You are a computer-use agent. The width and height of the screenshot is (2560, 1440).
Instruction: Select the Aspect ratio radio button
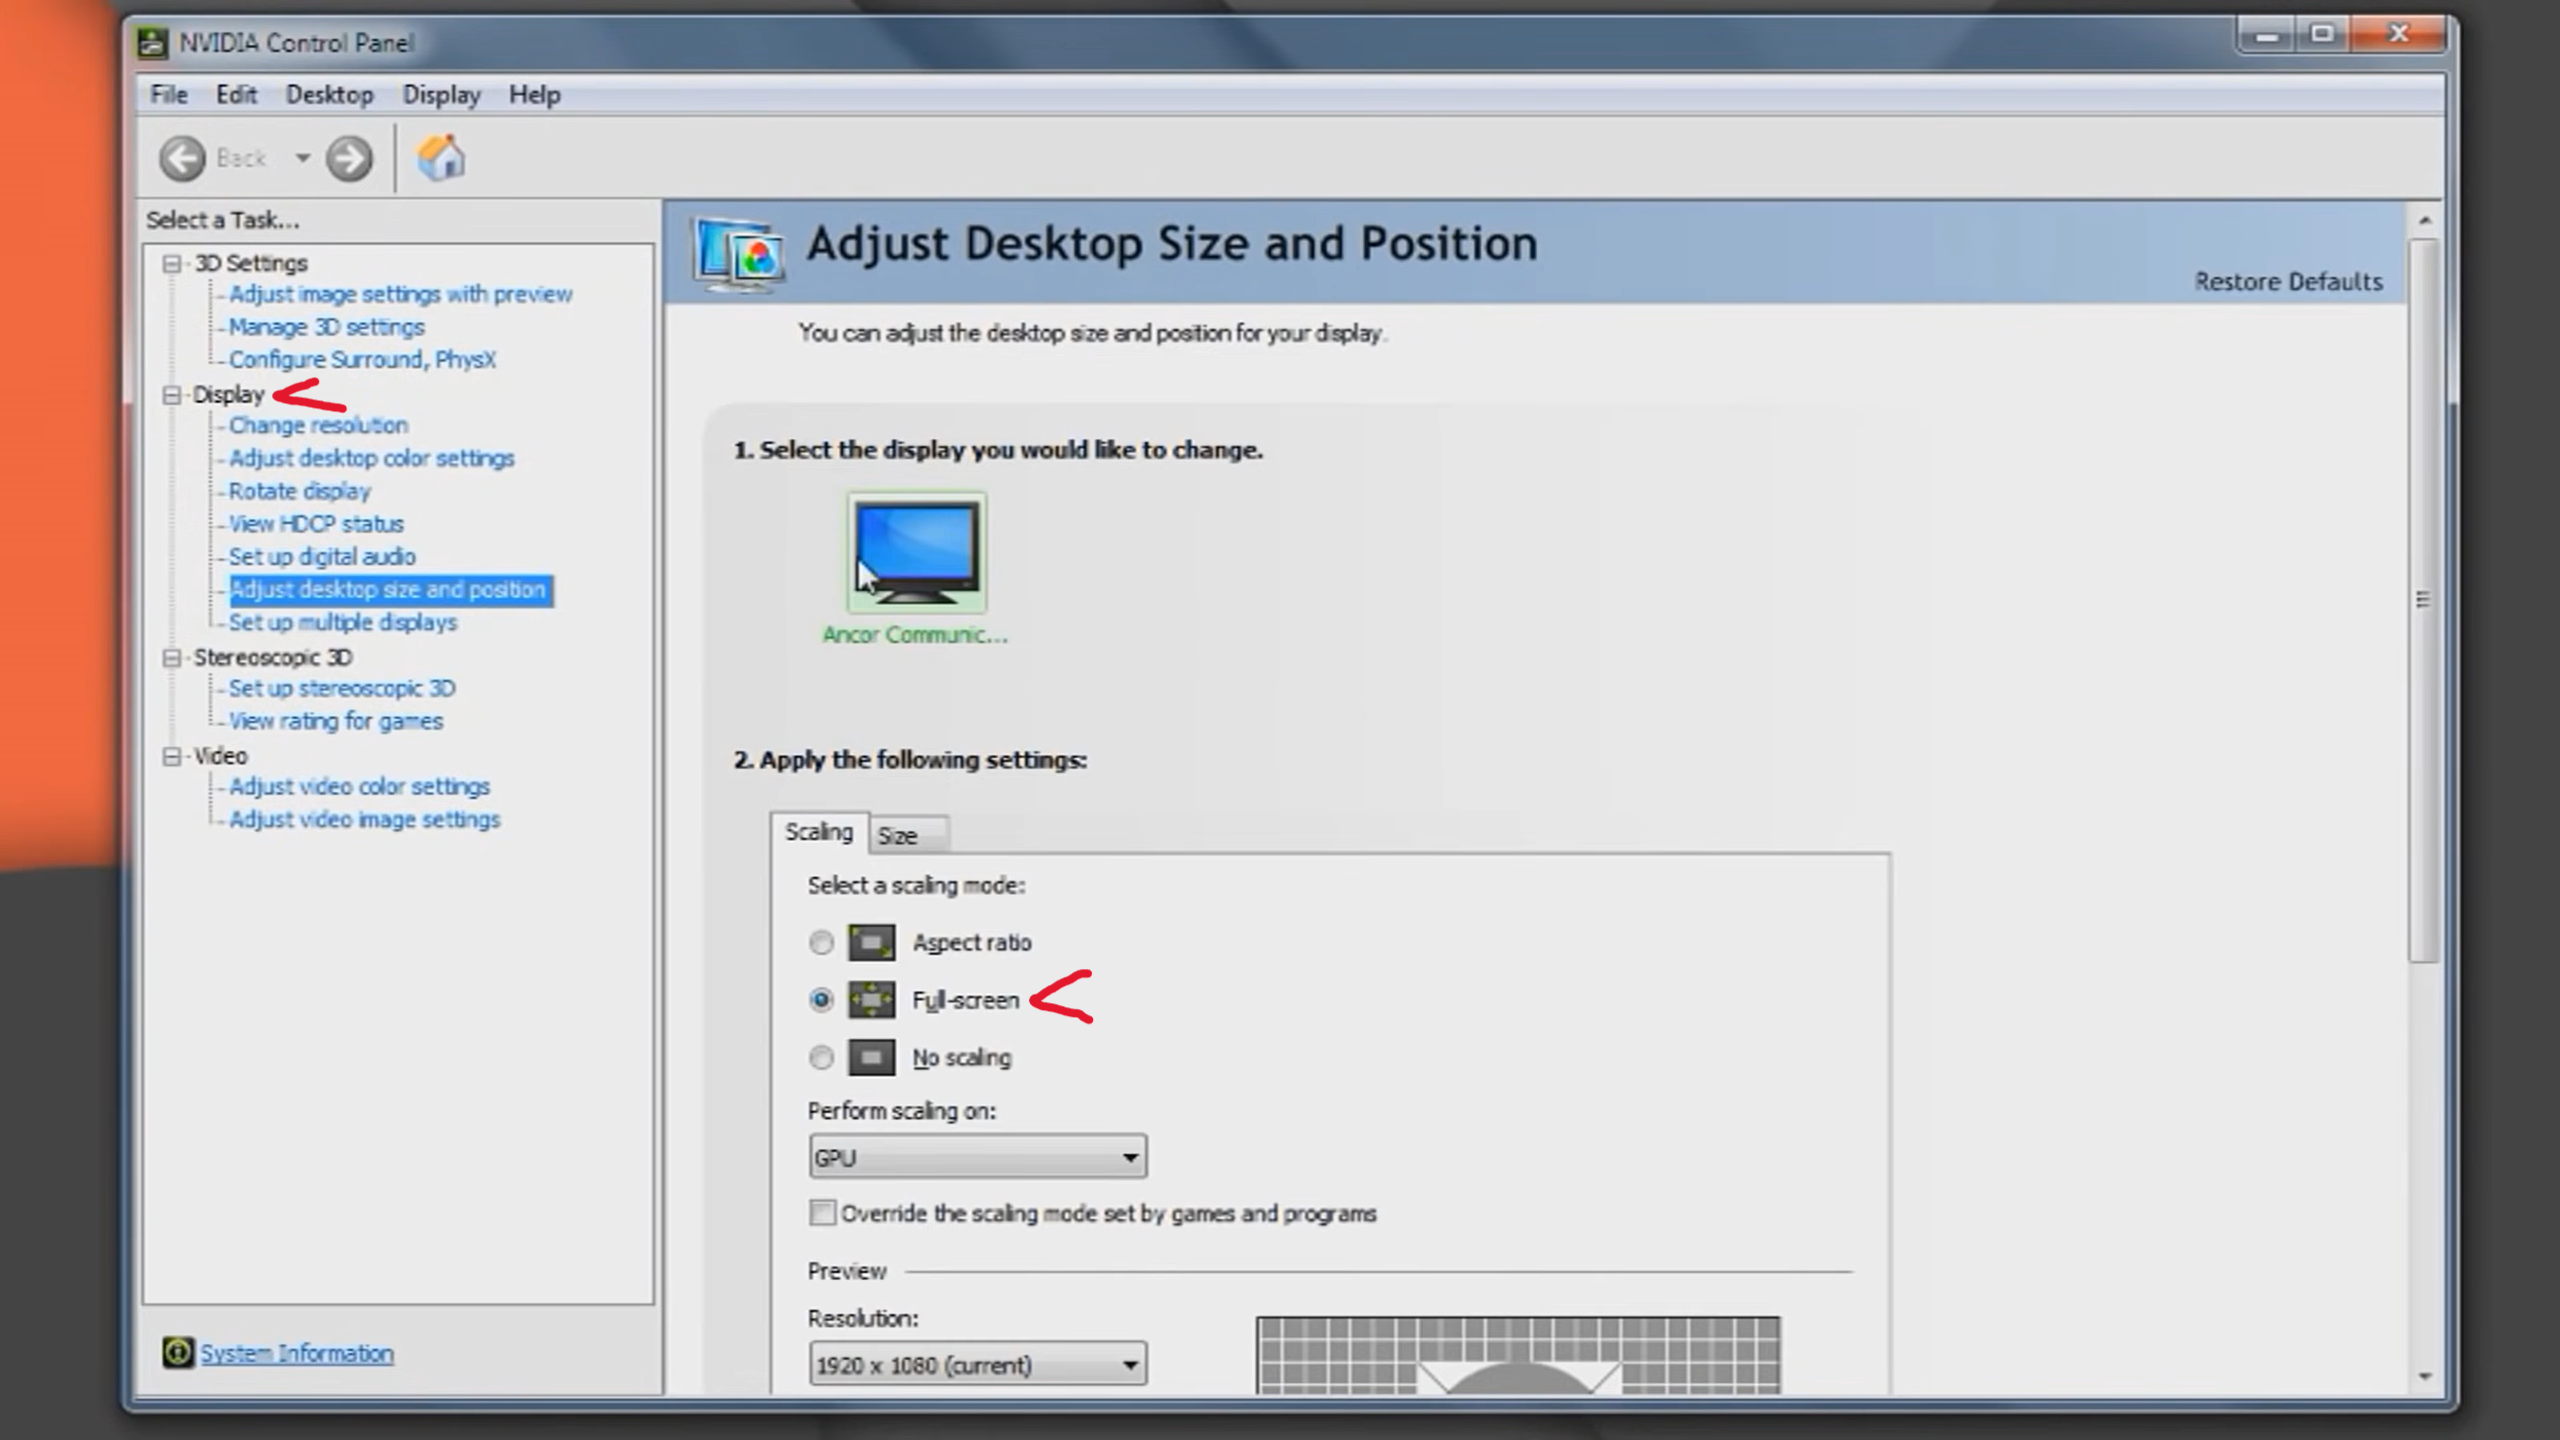tap(821, 942)
